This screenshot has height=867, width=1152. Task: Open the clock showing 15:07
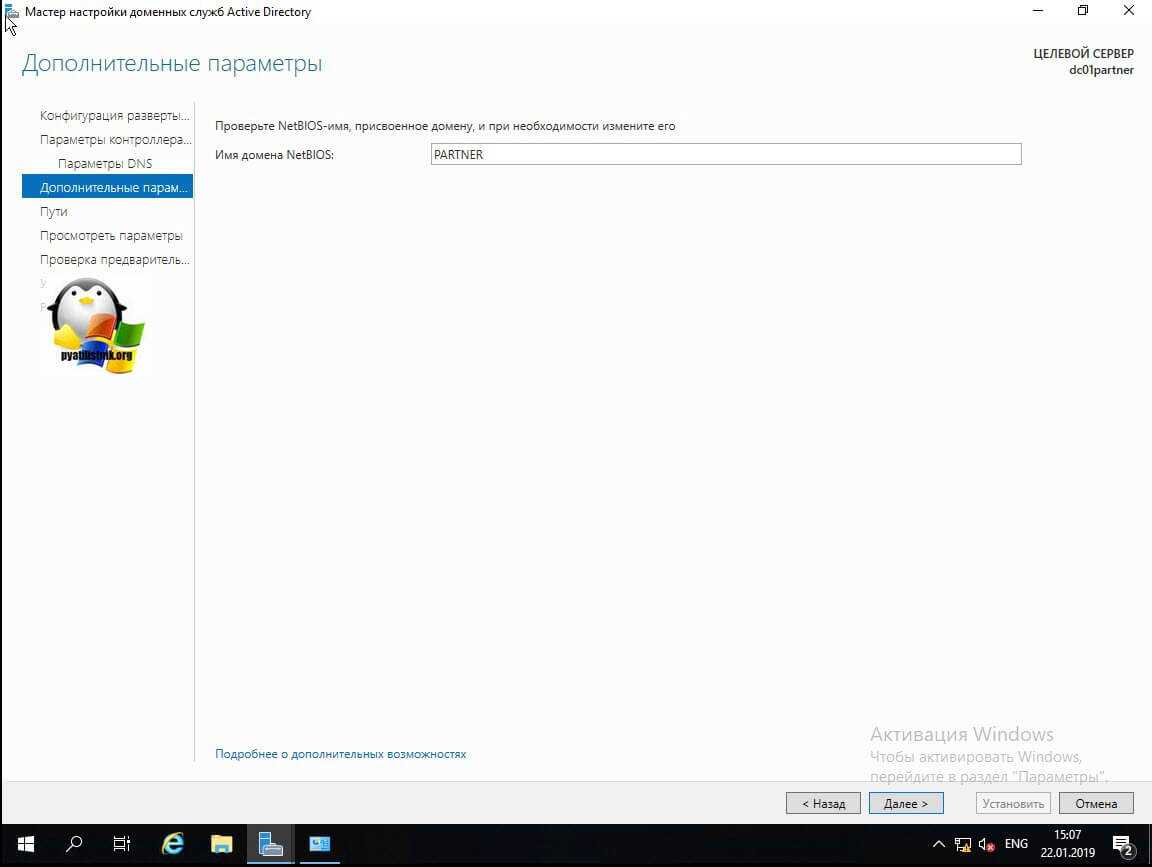click(x=1068, y=844)
